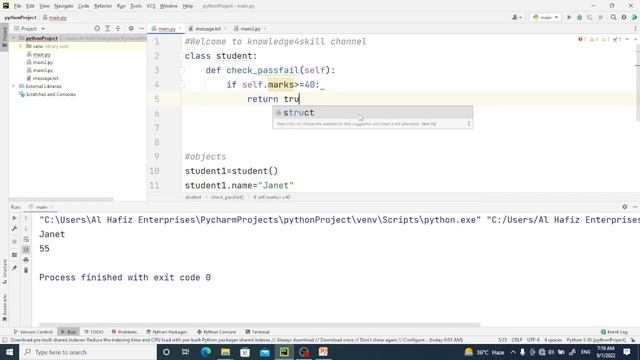
Task: Open Cortana circle on taskbar
Action: click(166, 352)
